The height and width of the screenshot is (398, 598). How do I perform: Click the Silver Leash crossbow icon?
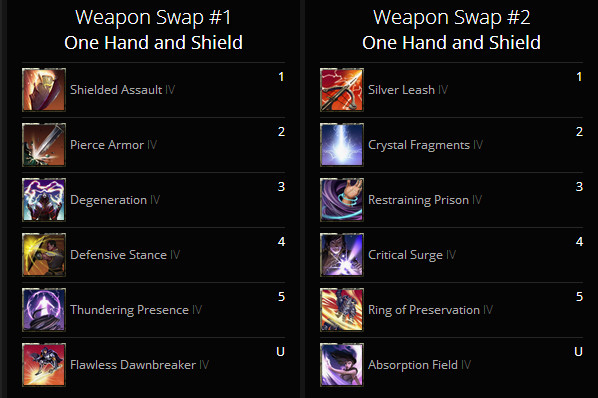pos(342,90)
